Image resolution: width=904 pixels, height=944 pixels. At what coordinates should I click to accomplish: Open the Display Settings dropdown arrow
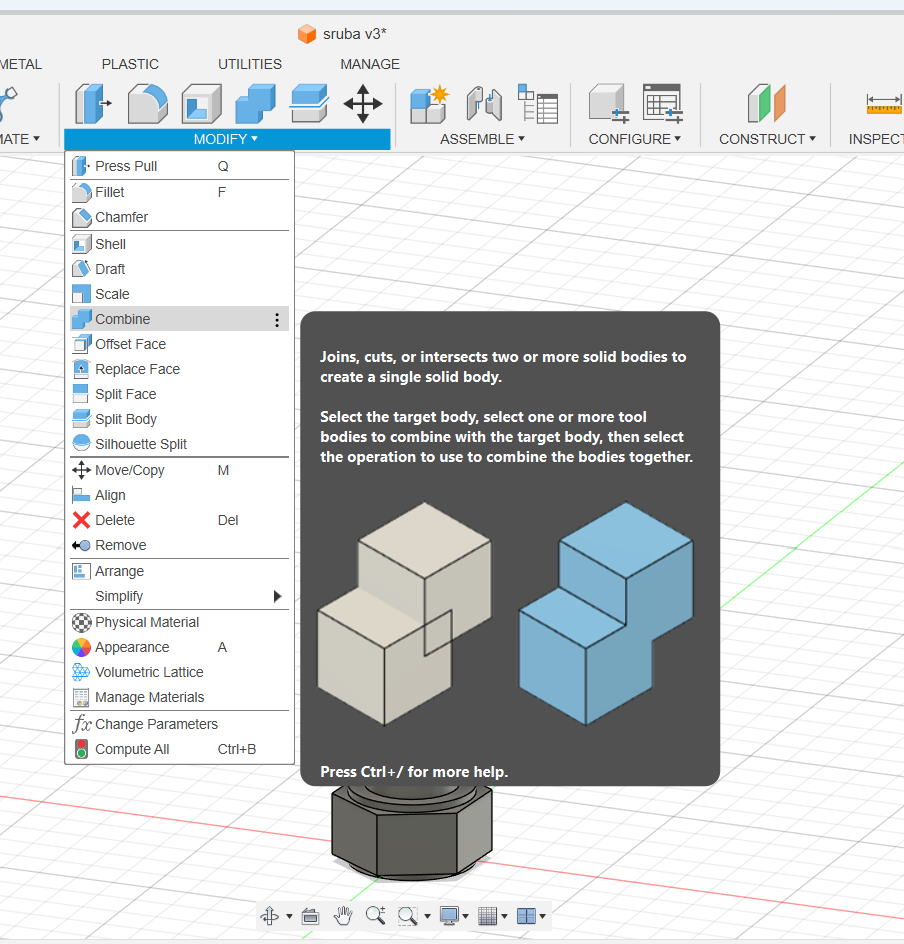tap(465, 917)
